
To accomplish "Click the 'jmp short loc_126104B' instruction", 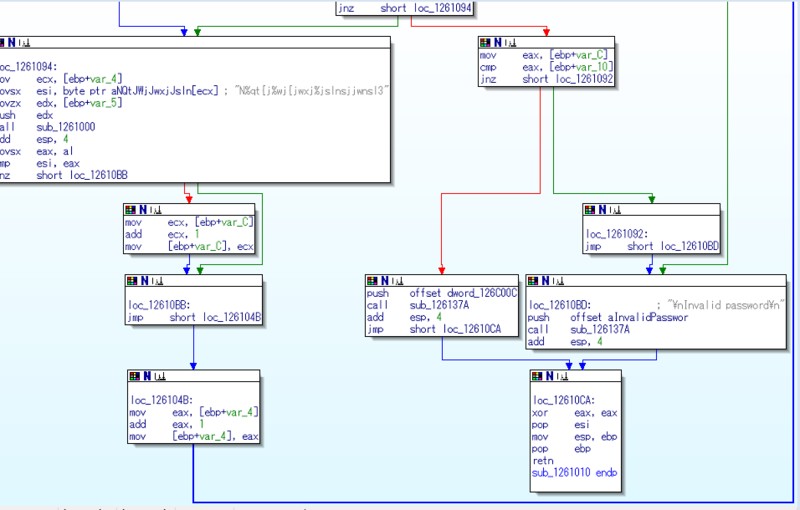I will [194, 317].
